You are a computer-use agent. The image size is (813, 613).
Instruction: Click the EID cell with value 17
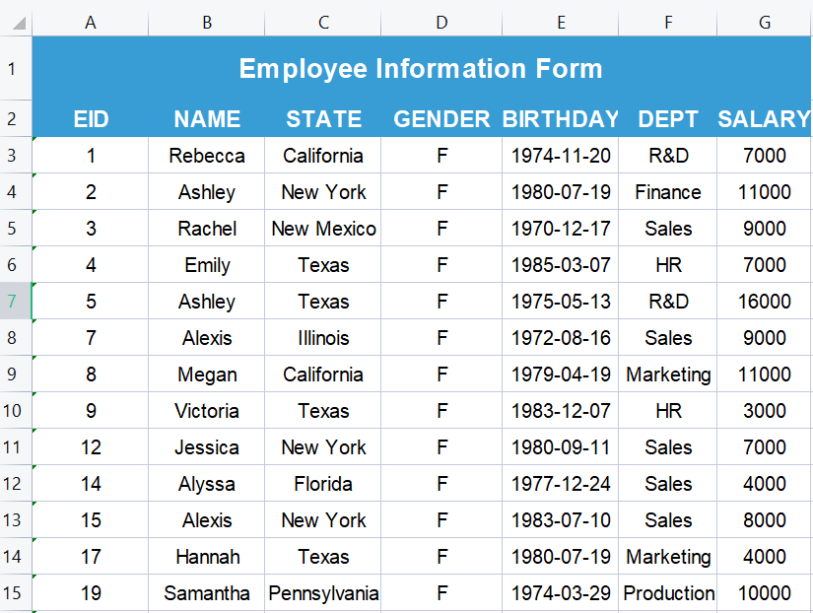click(91, 557)
